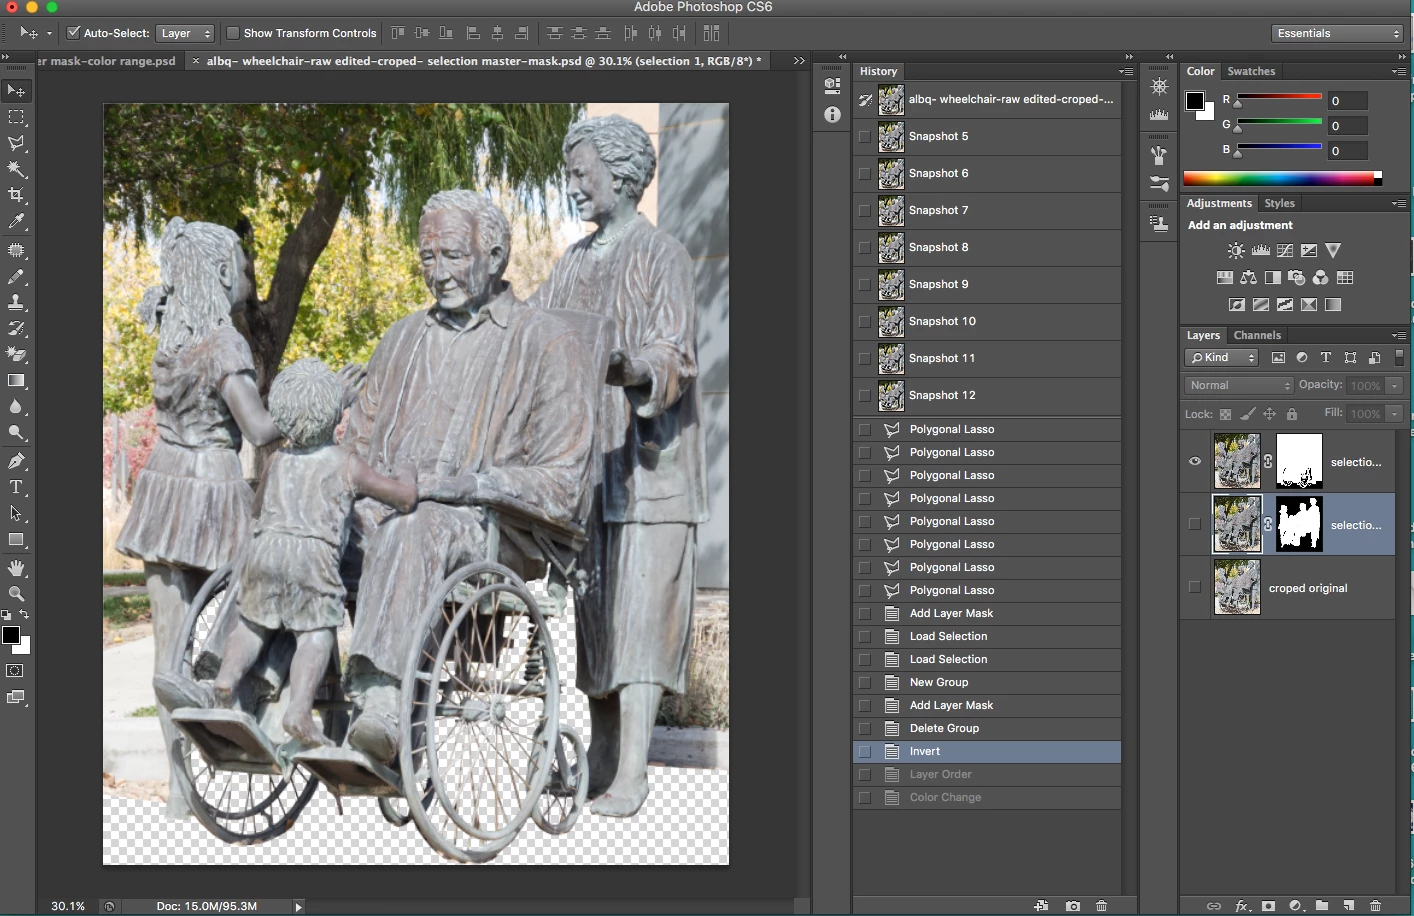Go to Add Layer Mask history state
Viewport: 1414px width, 916px height.
tap(987, 706)
